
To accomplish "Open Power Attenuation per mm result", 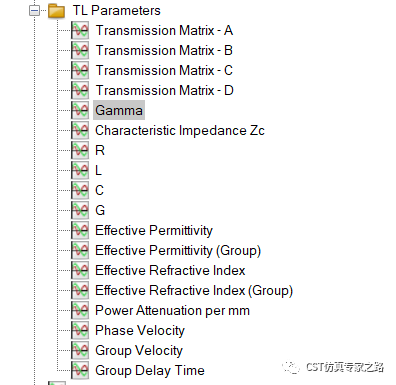I will tap(172, 311).
